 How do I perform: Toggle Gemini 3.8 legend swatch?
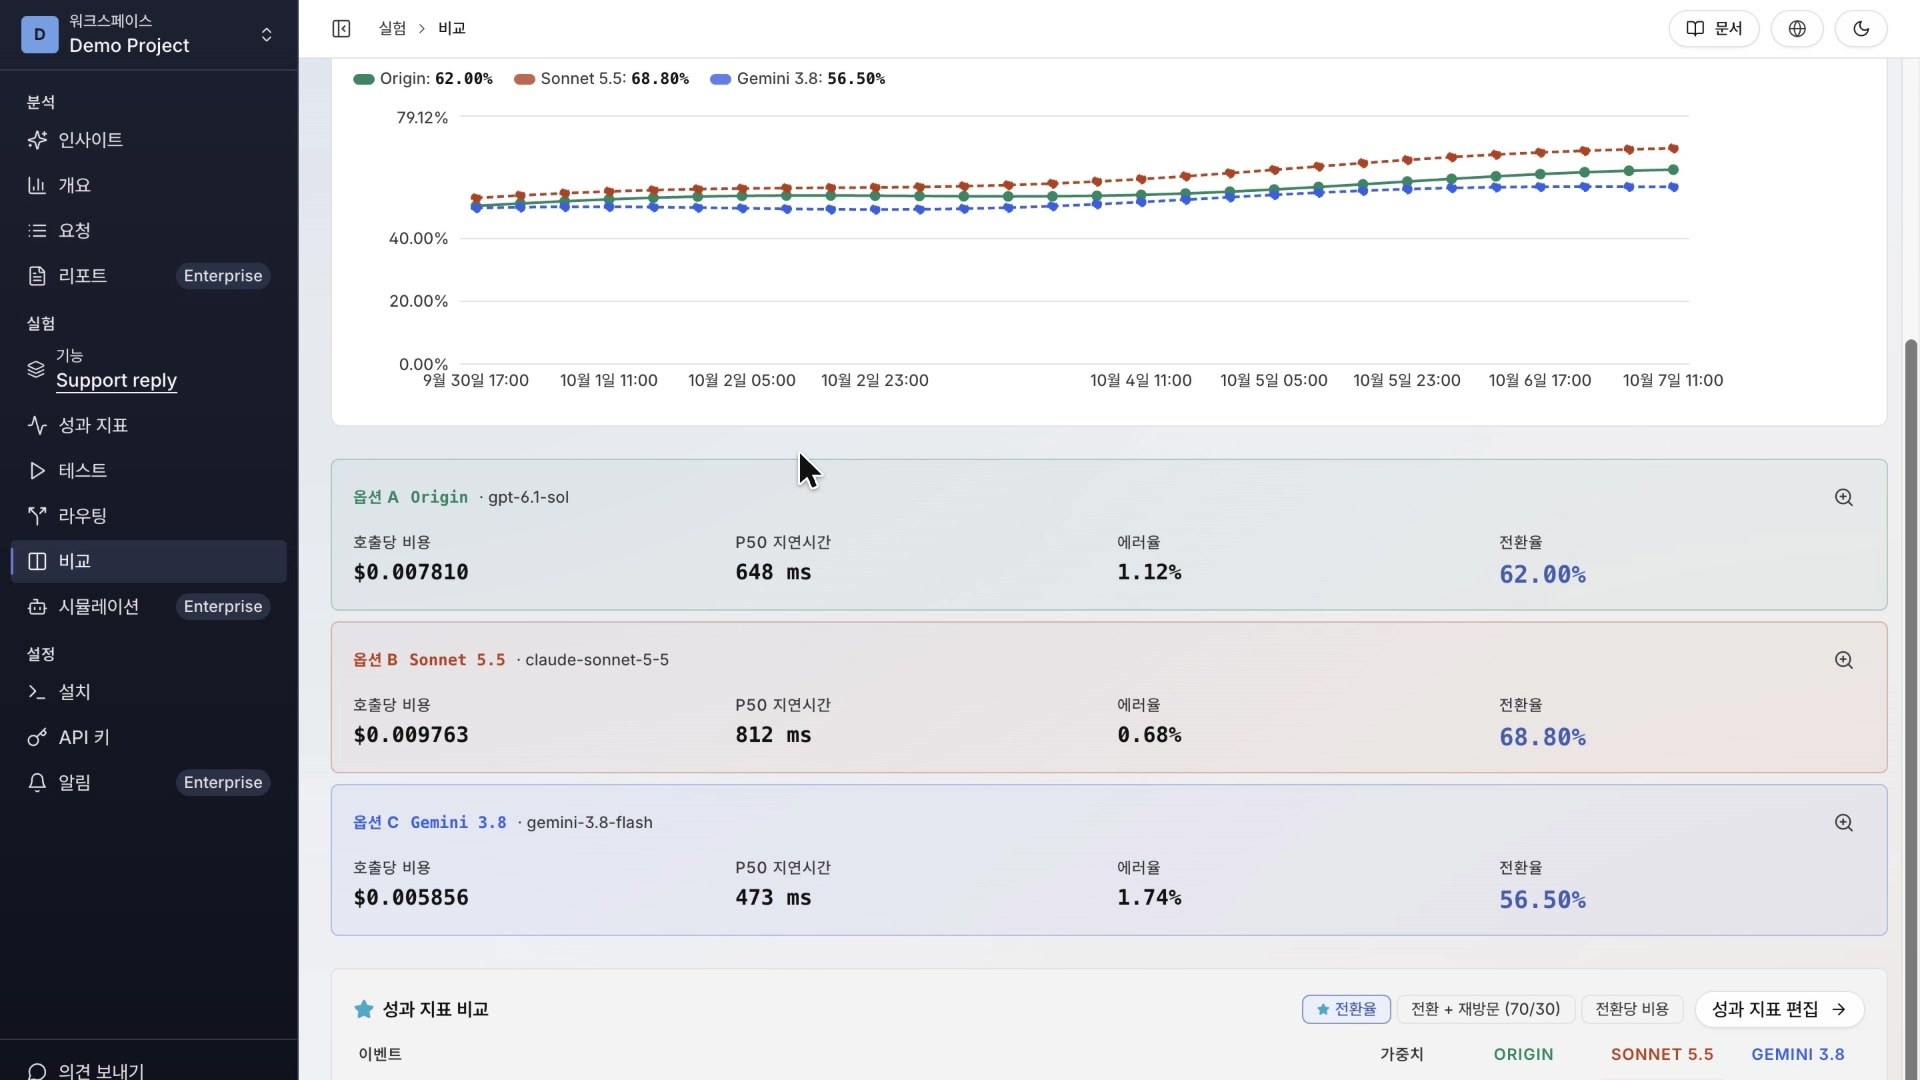(721, 79)
